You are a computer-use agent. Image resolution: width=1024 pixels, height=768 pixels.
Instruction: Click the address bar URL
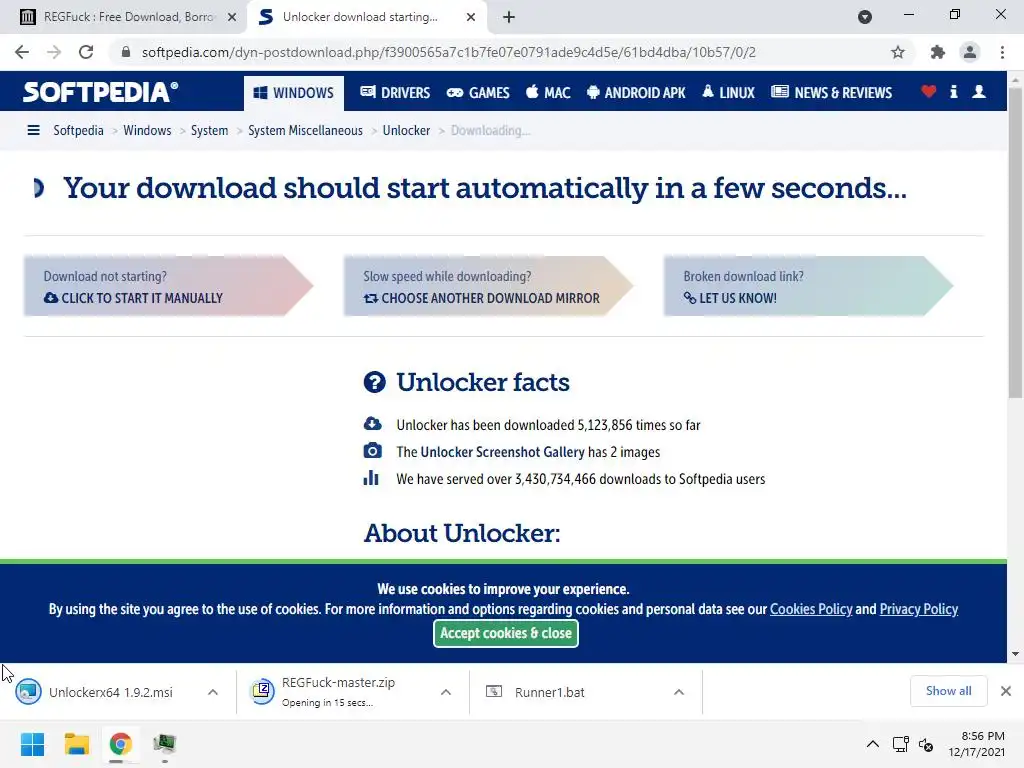(449, 52)
